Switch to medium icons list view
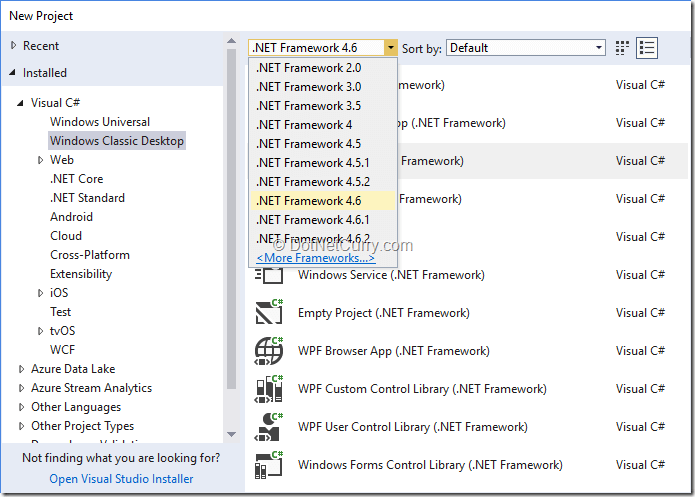This screenshot has width=695, height=497. tap(647, 48)
